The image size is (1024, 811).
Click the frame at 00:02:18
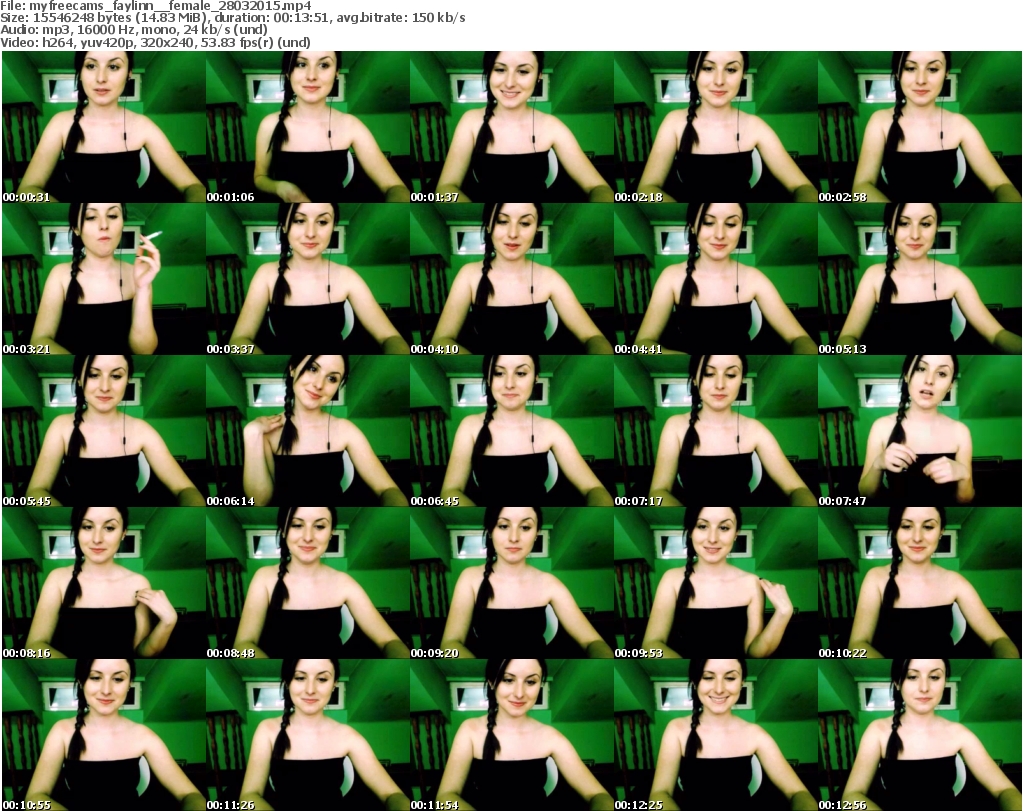(x=715, y=127)
